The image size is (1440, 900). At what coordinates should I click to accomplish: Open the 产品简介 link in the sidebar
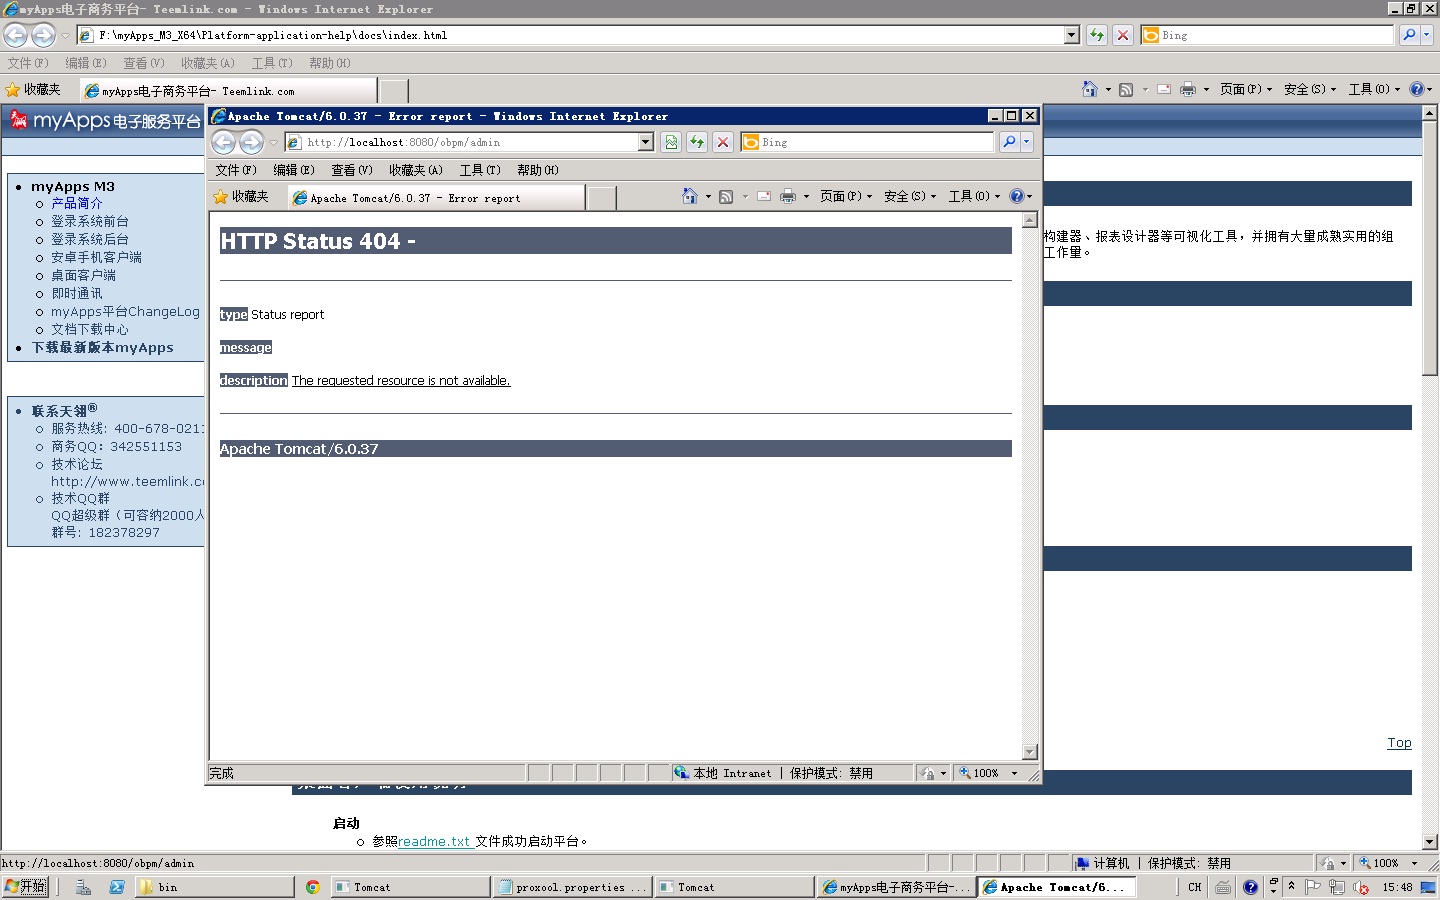point(77,203)
